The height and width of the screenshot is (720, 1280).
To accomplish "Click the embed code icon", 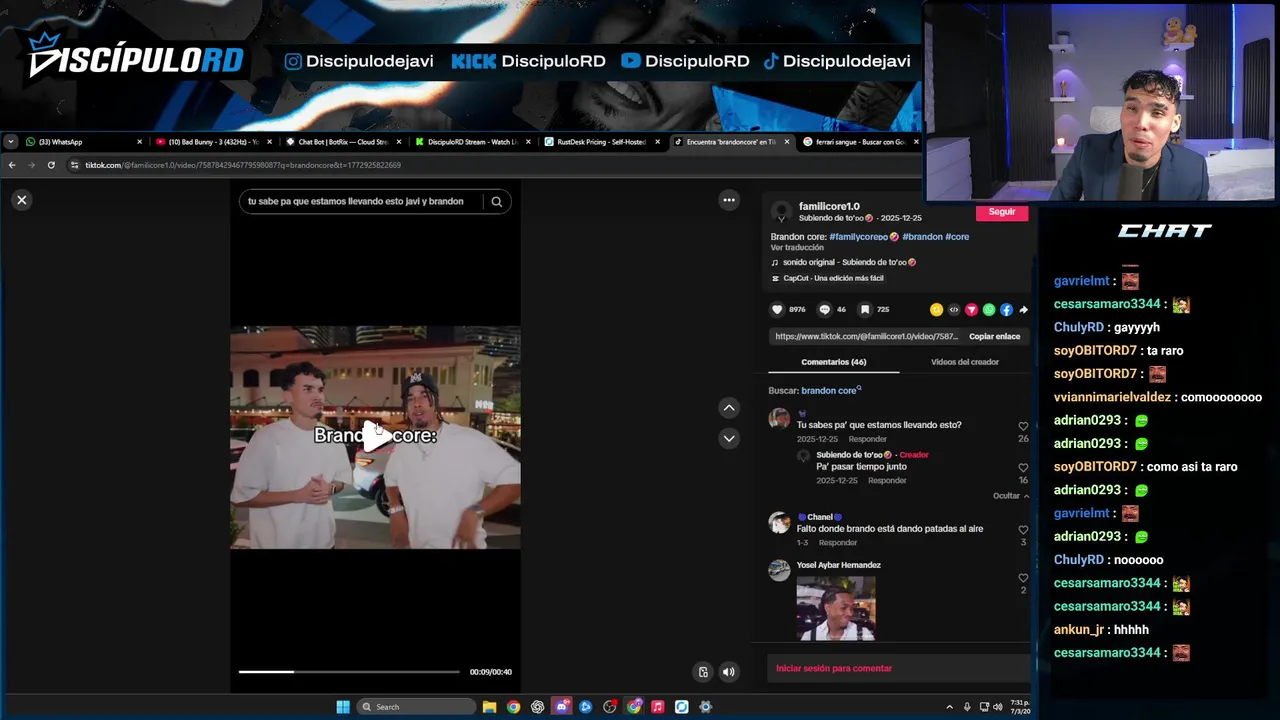I will coord(954,310).
